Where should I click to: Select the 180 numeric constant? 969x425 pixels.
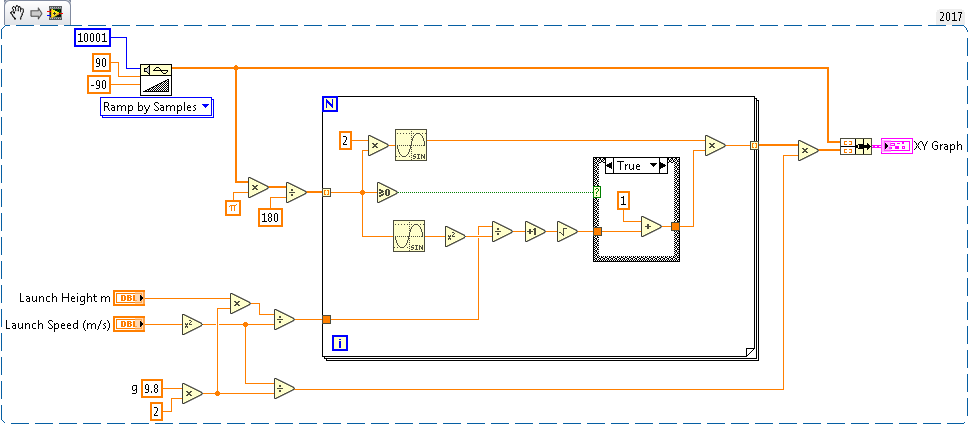[270, 217]
